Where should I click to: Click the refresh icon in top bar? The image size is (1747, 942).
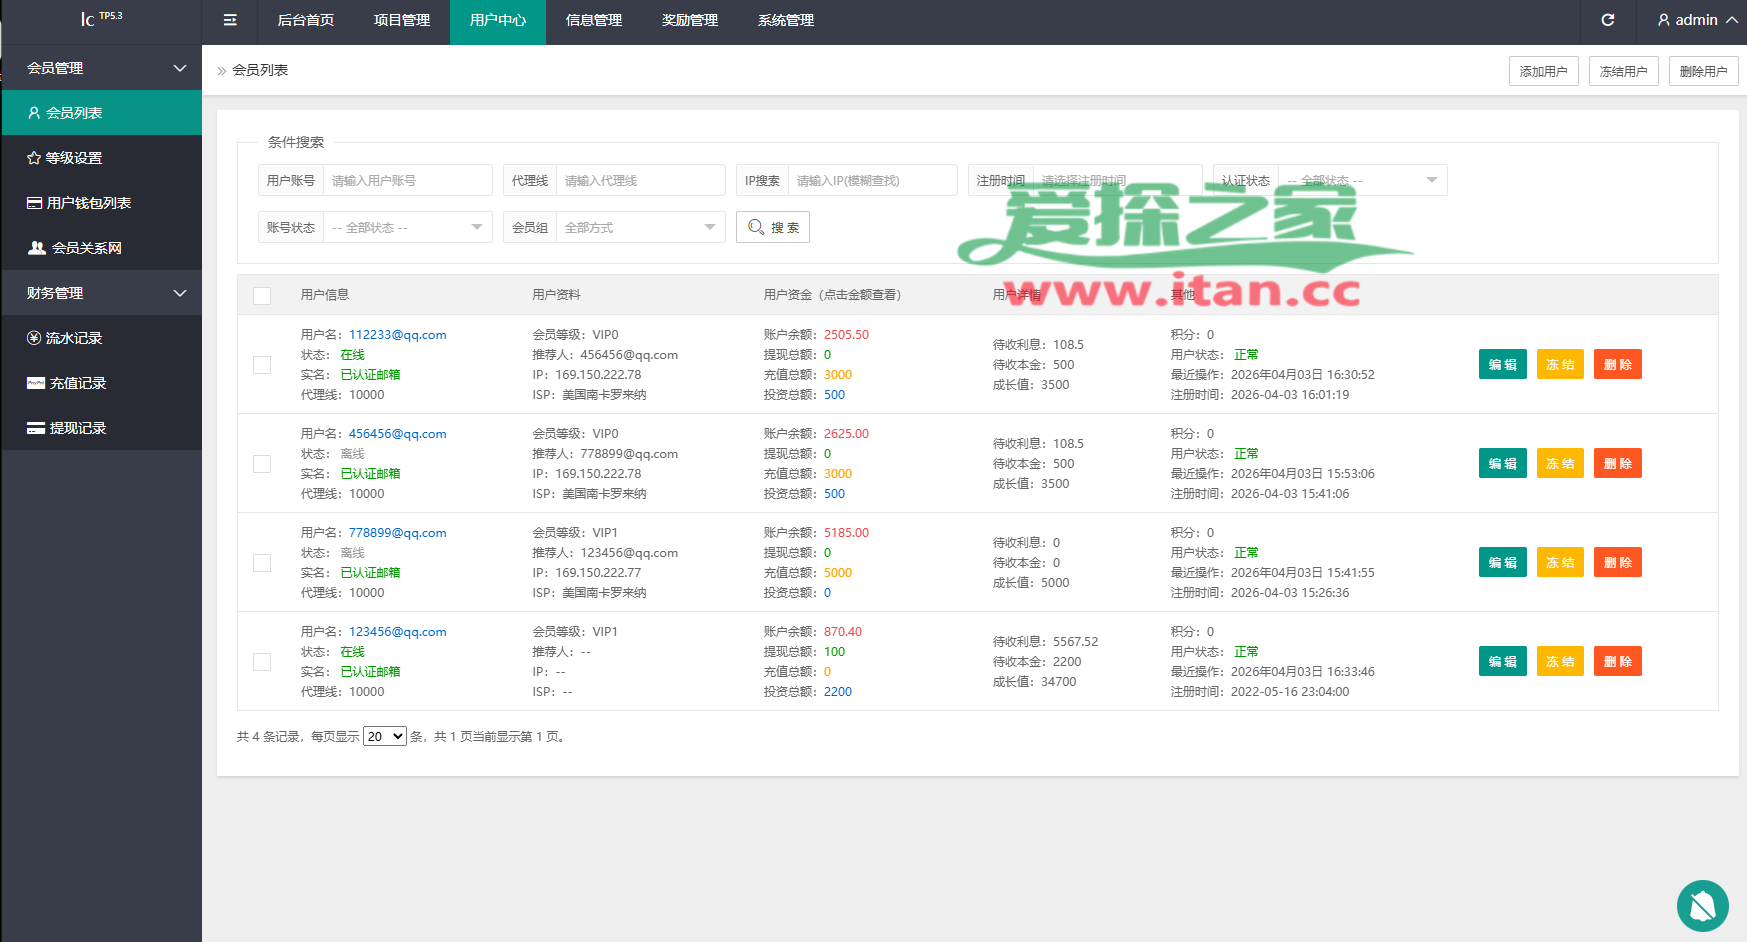[1608, 20]
